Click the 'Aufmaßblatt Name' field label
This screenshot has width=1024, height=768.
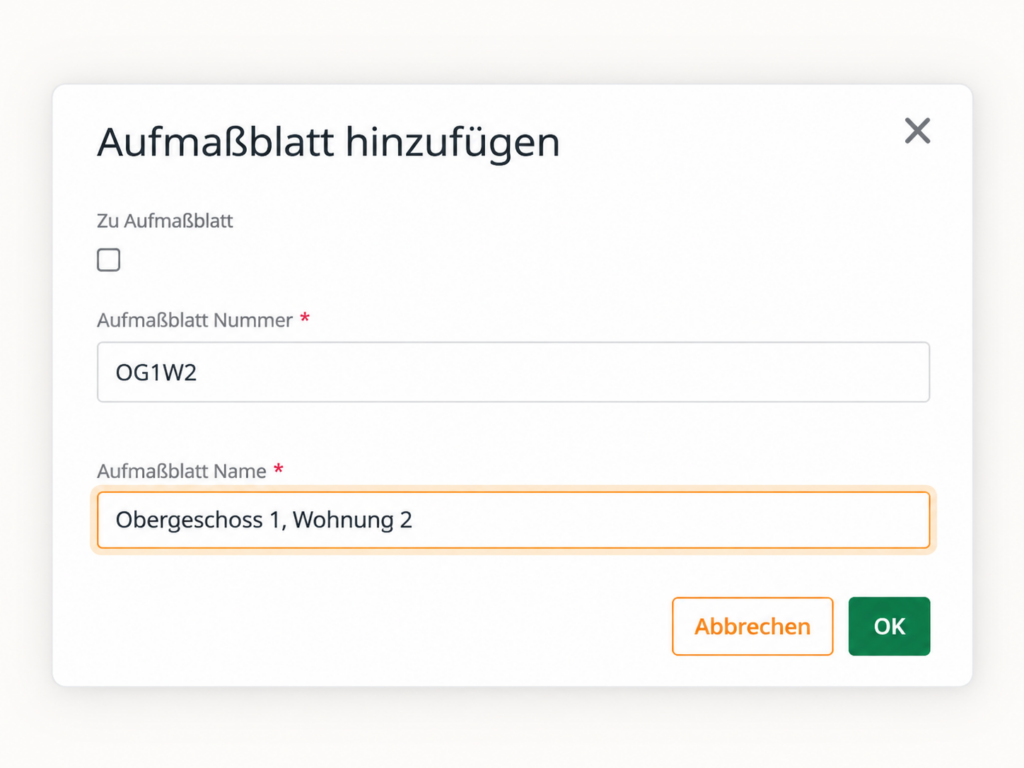[182, 471]
